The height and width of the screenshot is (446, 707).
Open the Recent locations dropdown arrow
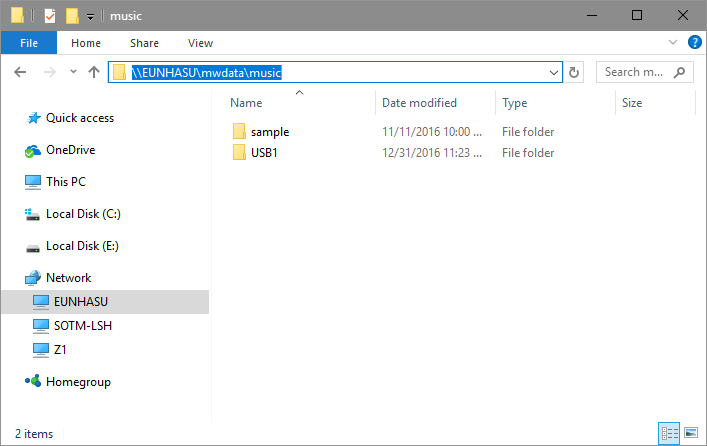coord(73,72)
